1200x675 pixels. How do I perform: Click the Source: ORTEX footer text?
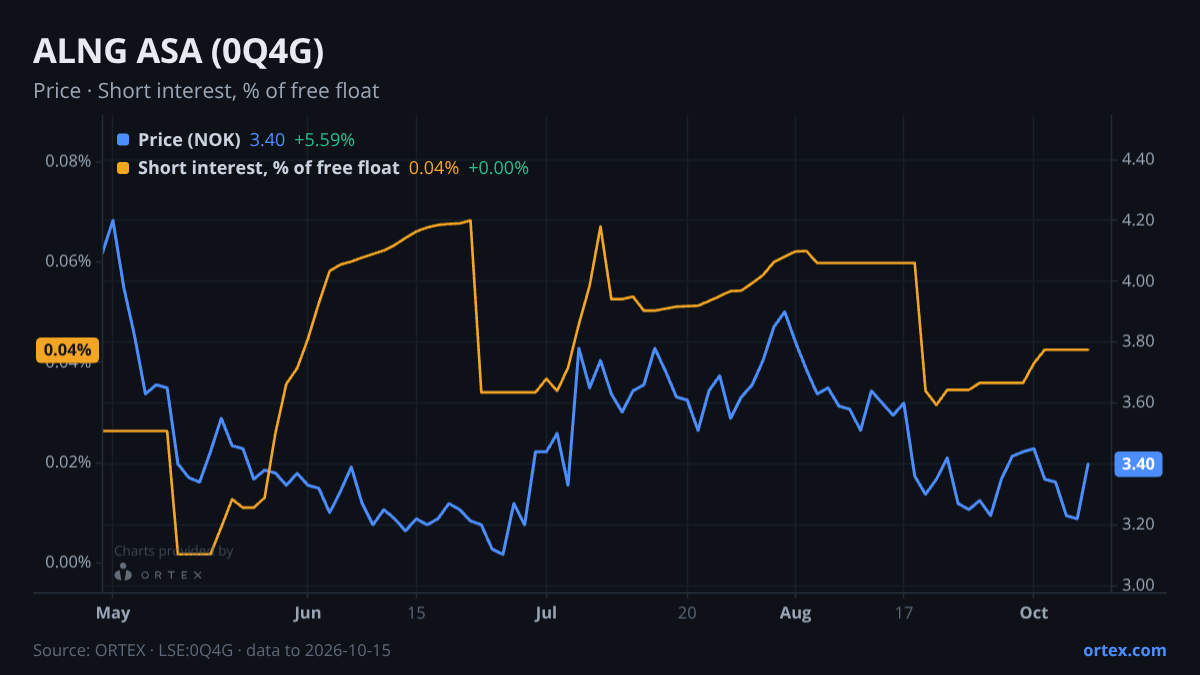click(212, 650)
